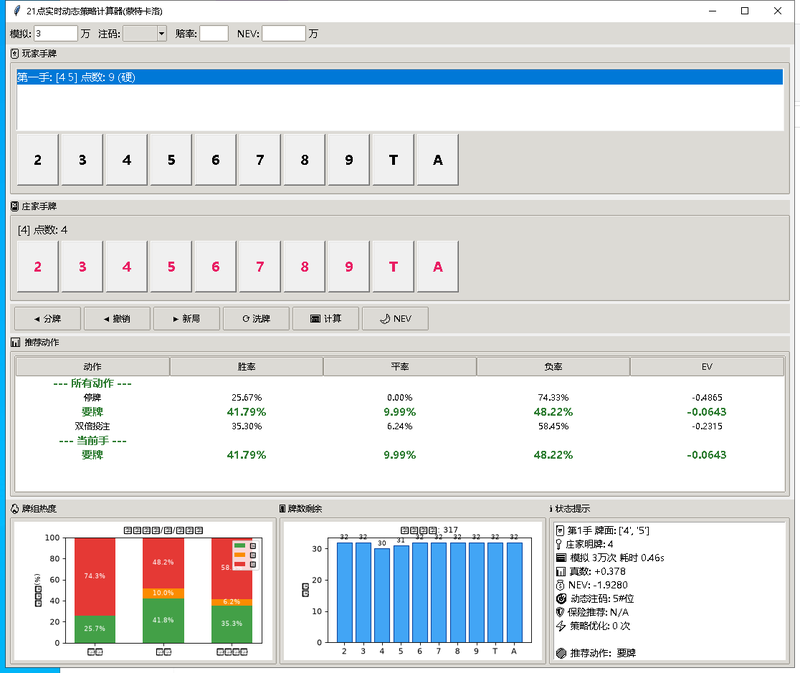Click the 动作 column header

coord(92,367)
